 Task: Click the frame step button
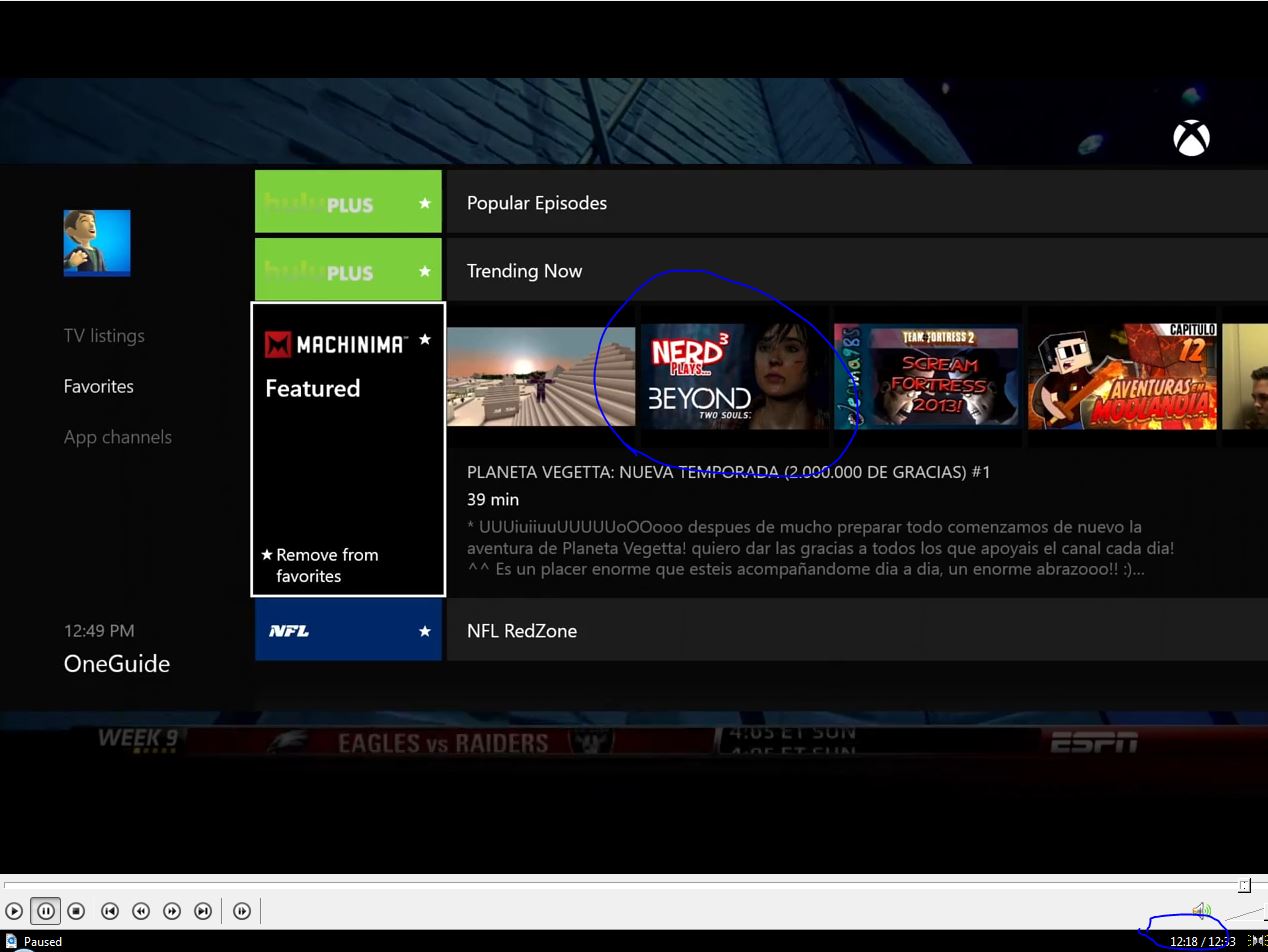[242, 911]
